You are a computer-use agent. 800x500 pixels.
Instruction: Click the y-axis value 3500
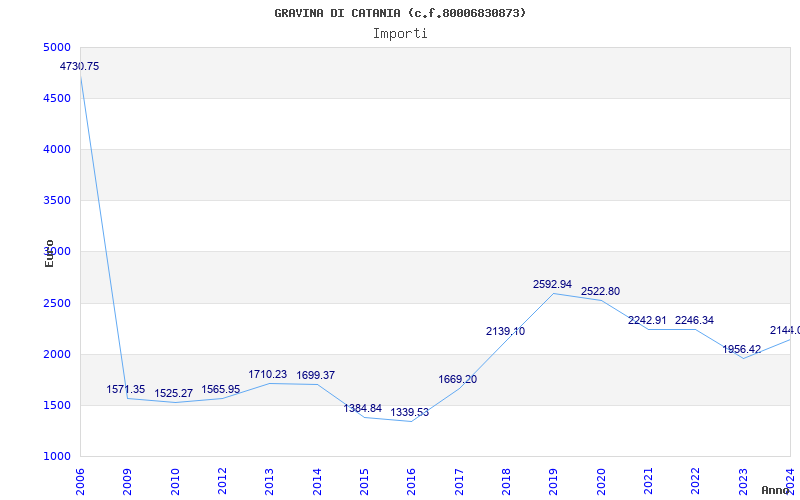point(57,201)
